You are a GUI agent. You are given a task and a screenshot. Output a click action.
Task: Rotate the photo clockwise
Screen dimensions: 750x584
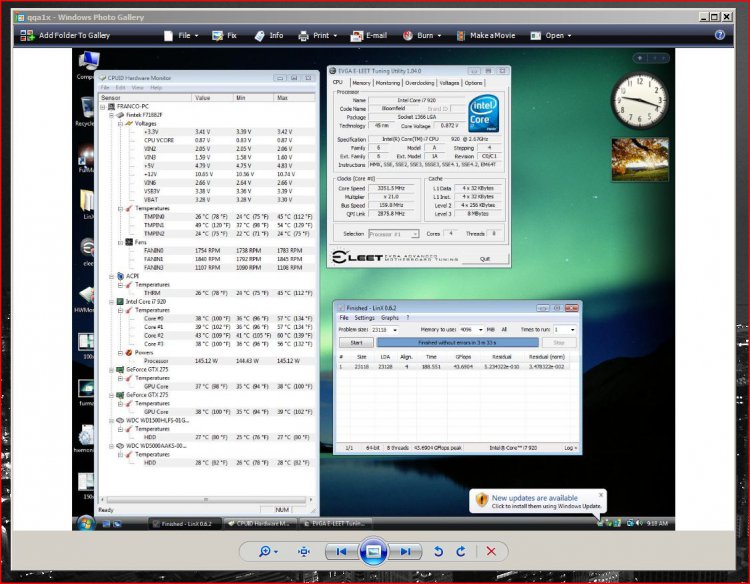(461, 551)
